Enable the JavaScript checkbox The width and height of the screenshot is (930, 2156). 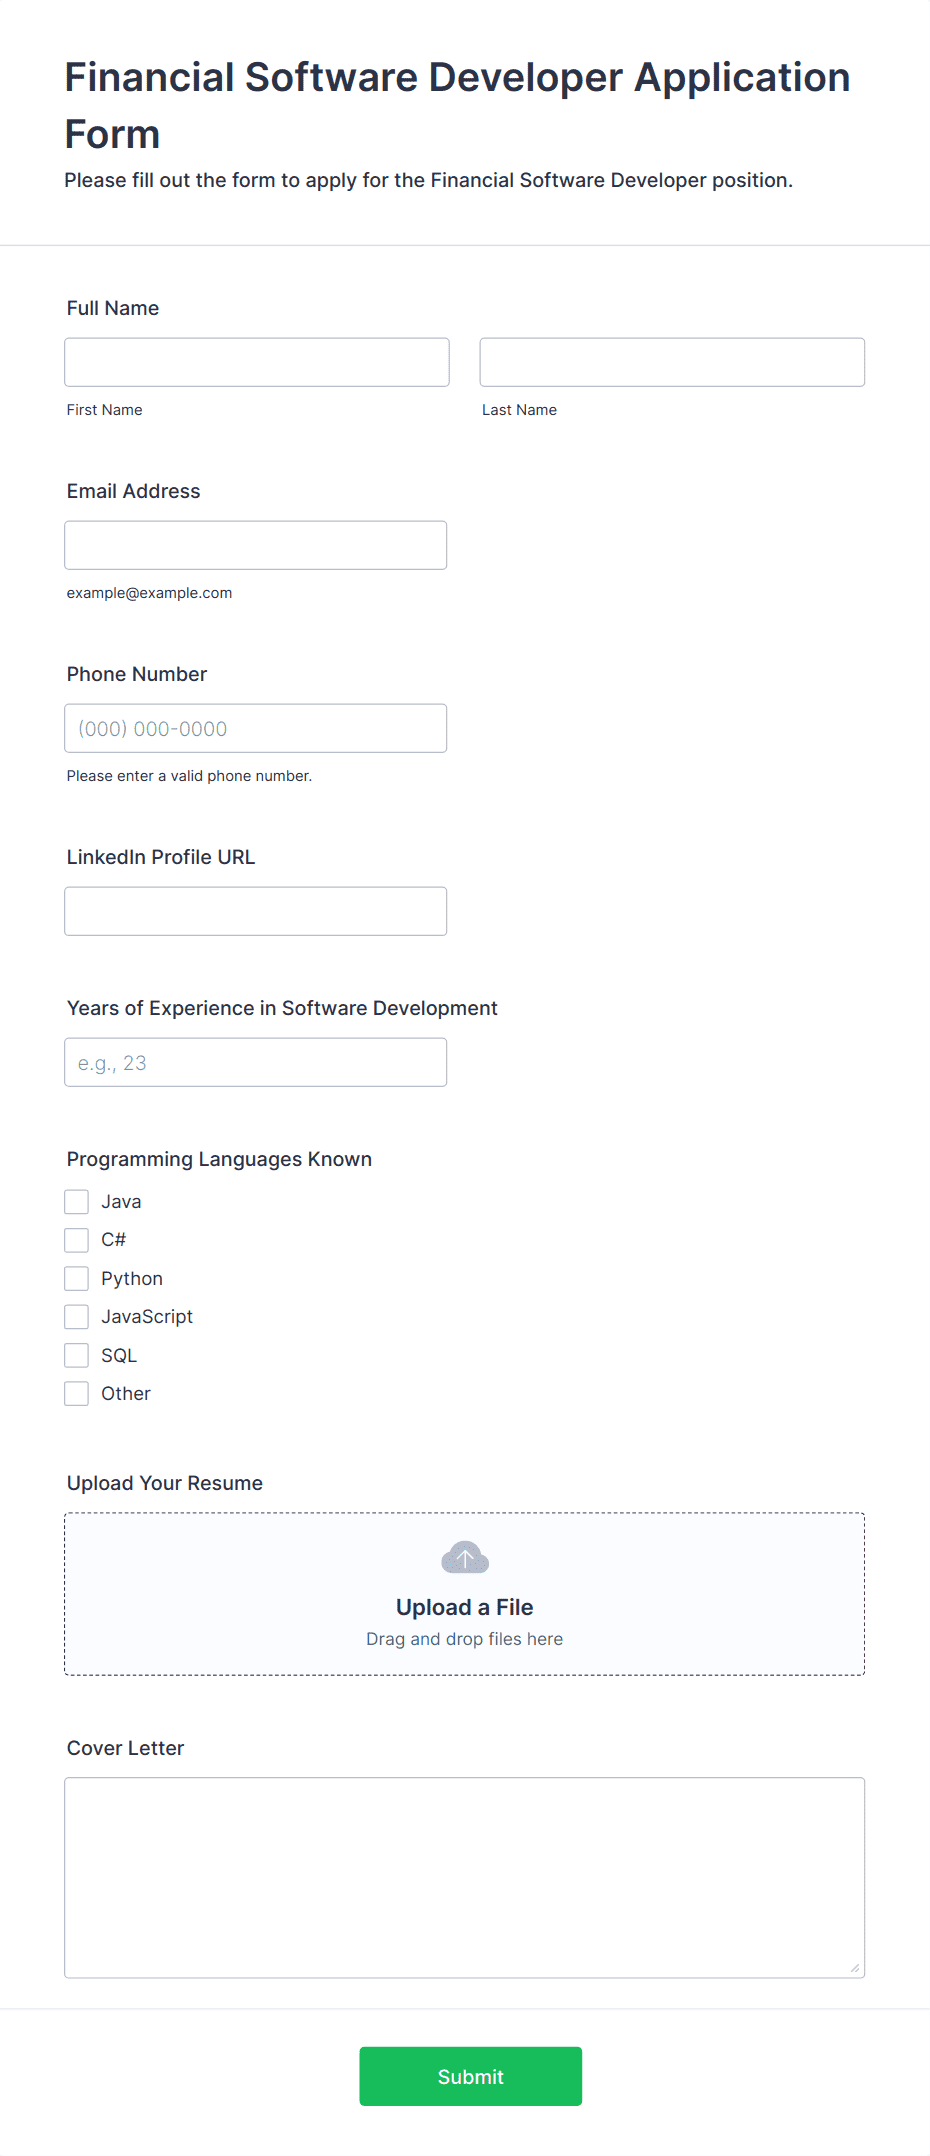point(76,1316)
